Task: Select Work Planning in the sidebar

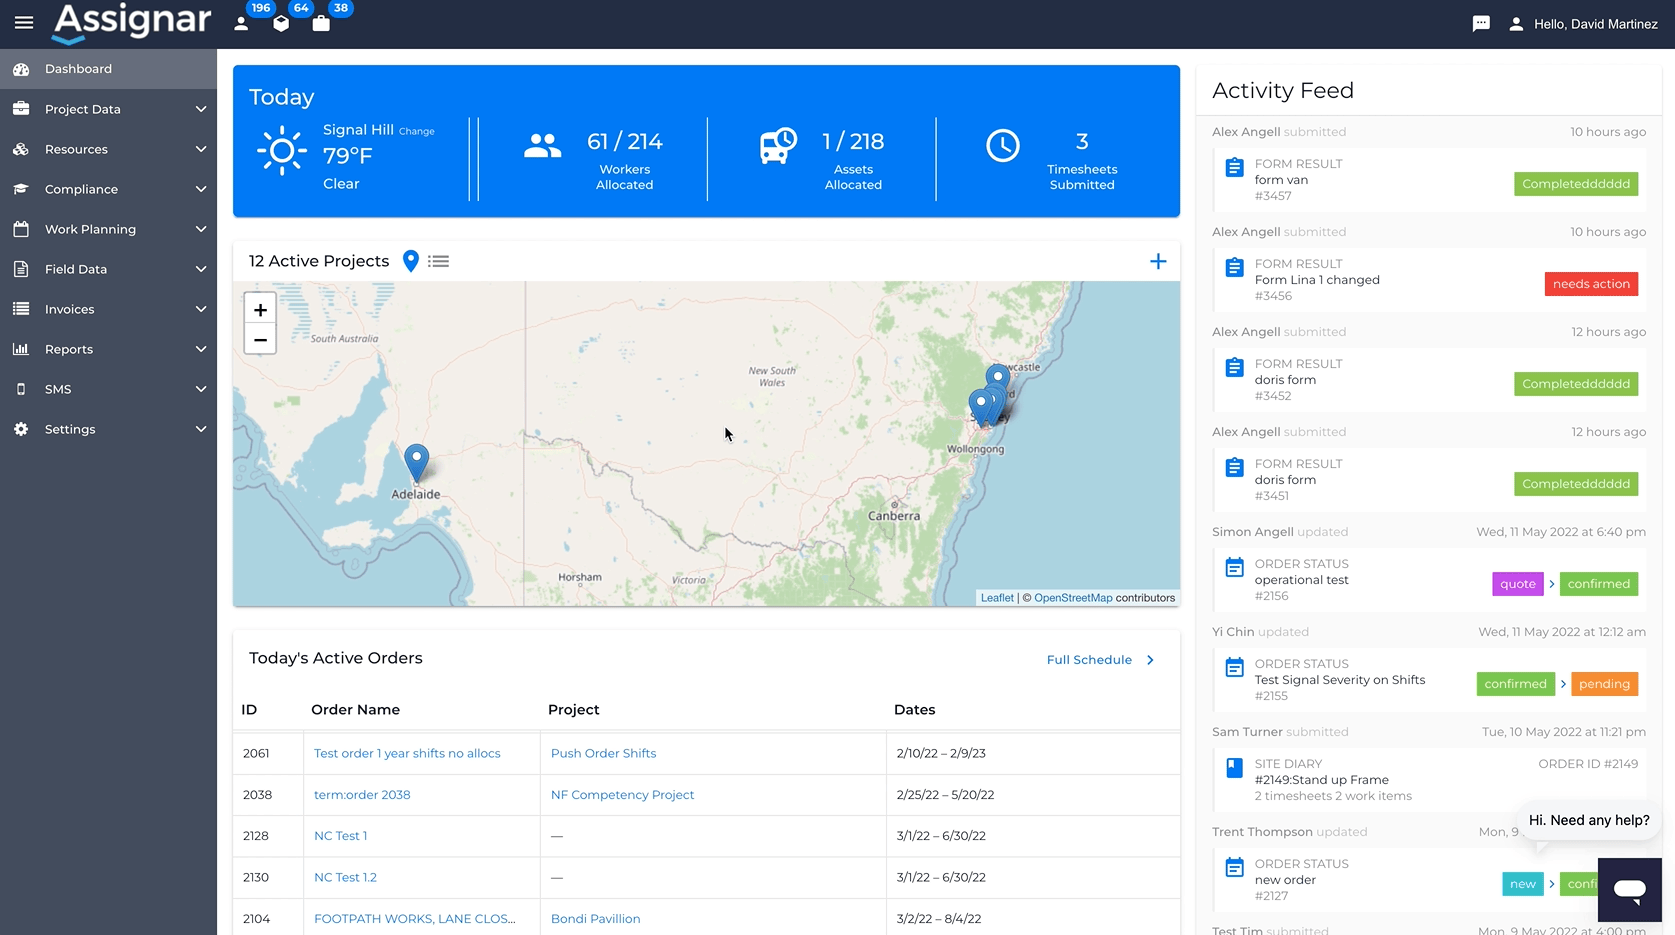Action: point(108,229)
